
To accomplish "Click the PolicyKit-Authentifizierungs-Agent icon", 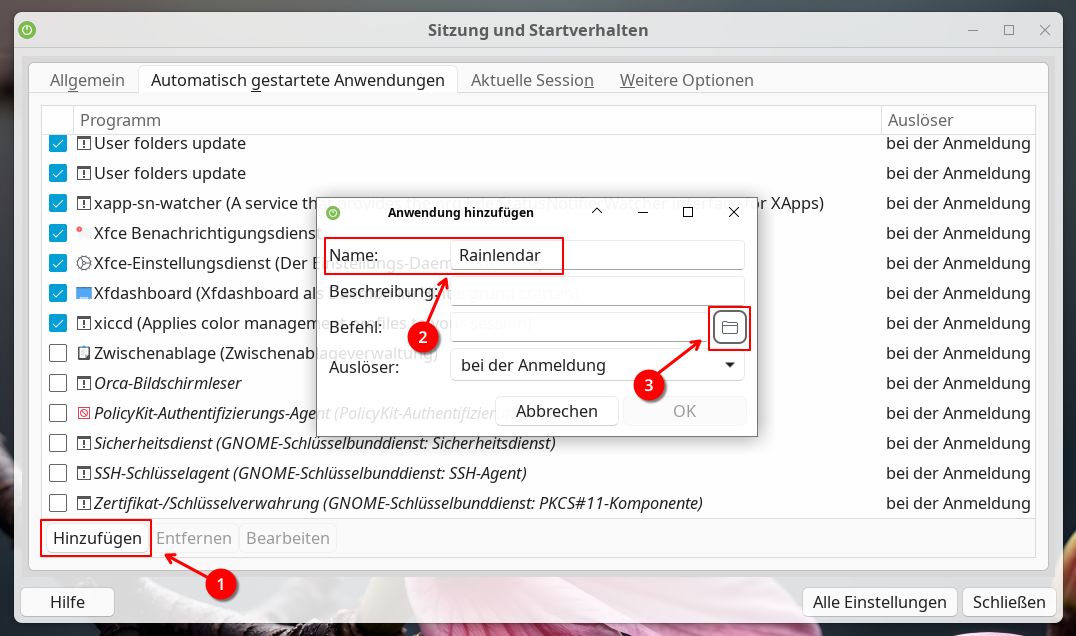I will (84, 413).
